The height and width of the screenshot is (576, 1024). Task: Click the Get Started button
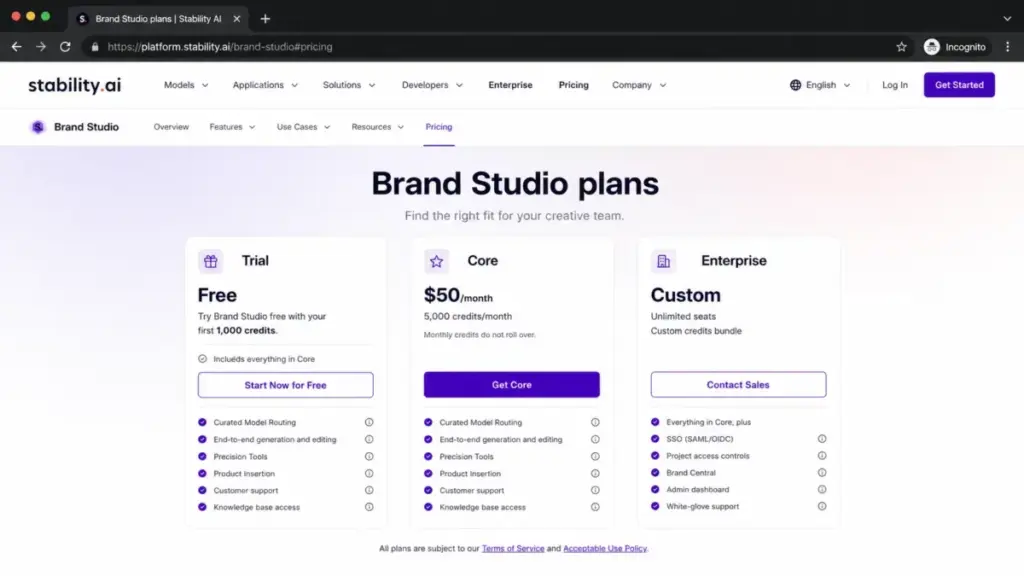(959, 85)
